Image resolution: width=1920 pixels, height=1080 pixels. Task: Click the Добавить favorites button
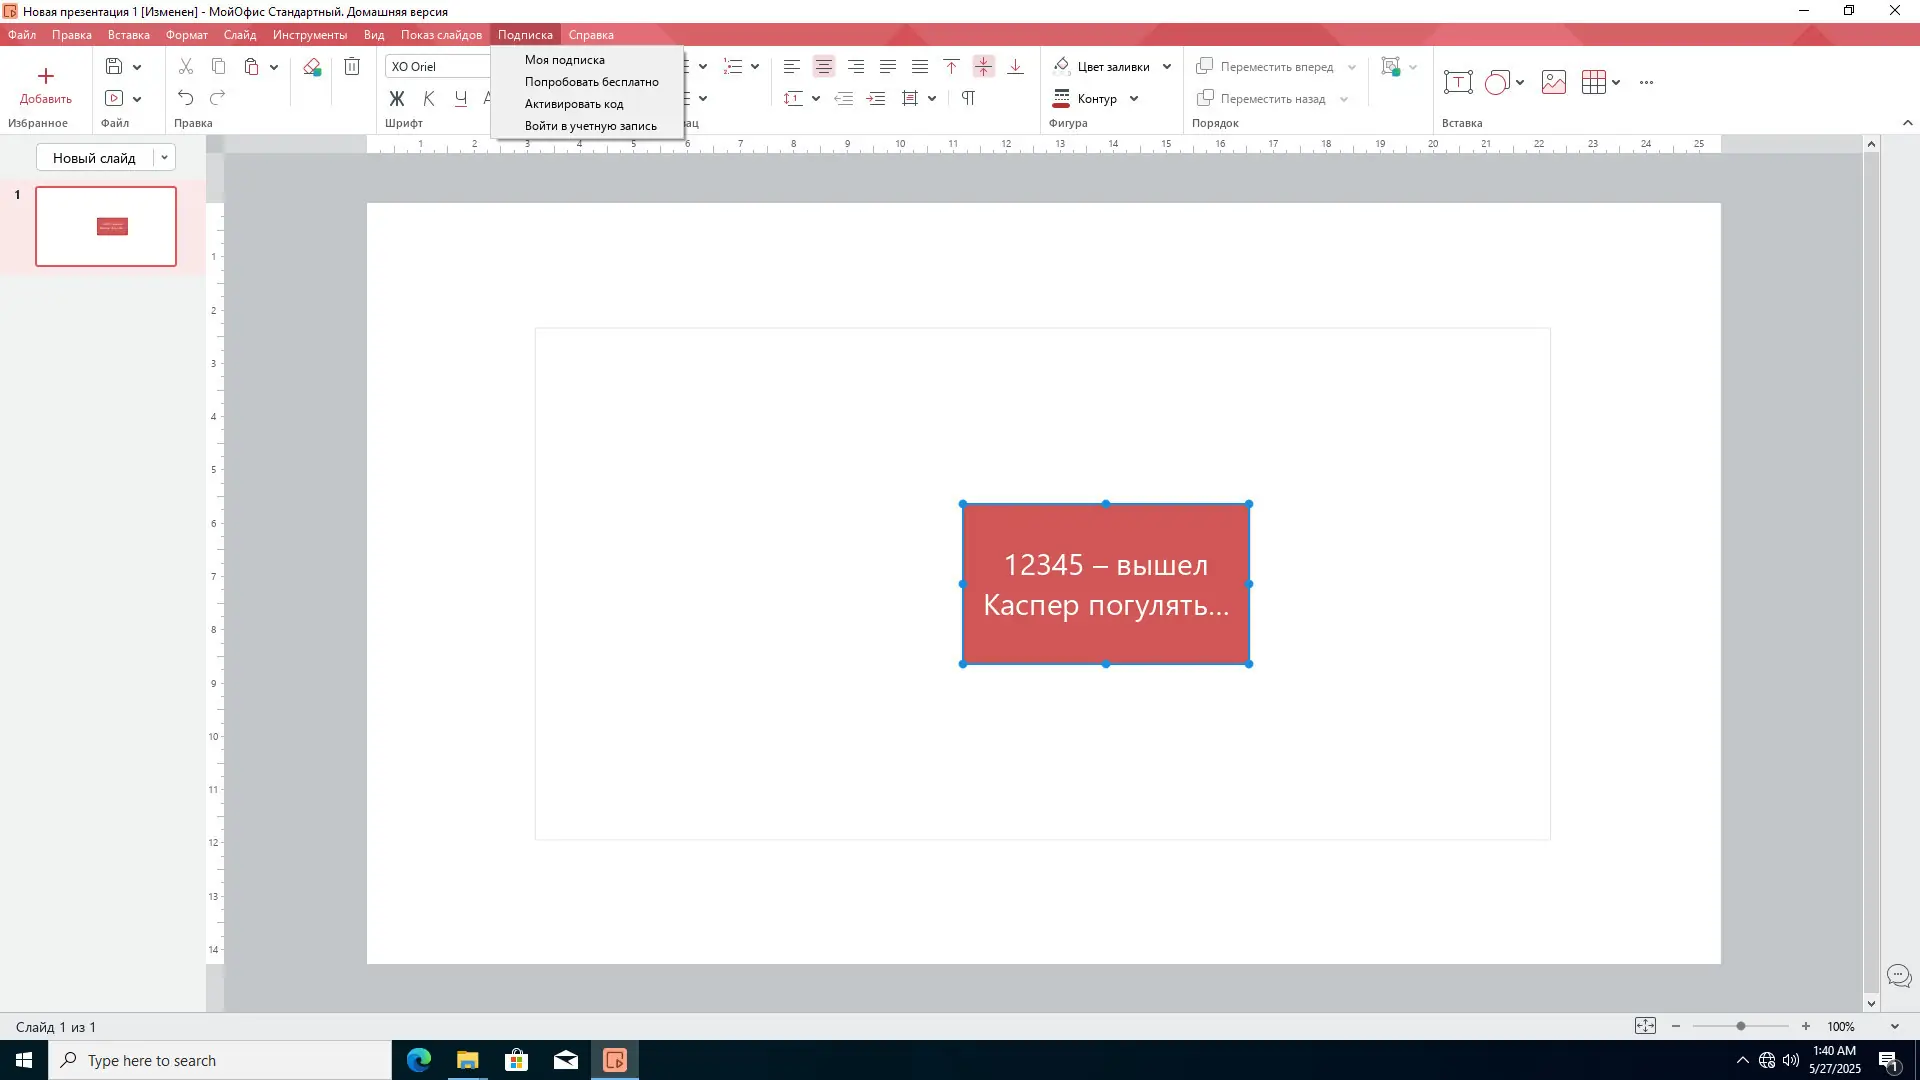(46, 85)
